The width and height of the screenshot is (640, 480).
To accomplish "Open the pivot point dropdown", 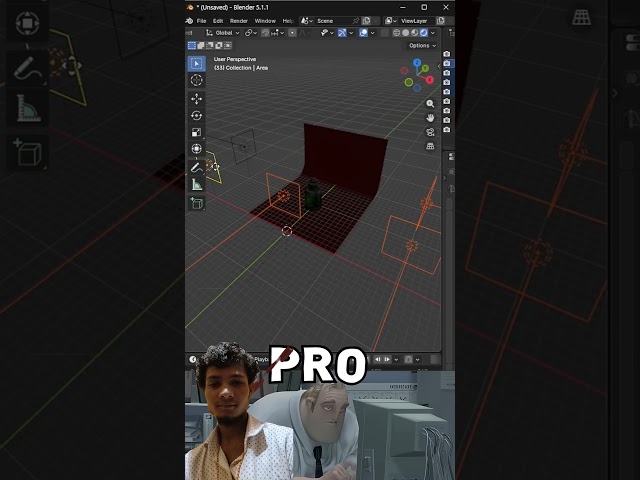I will point(250,33).
